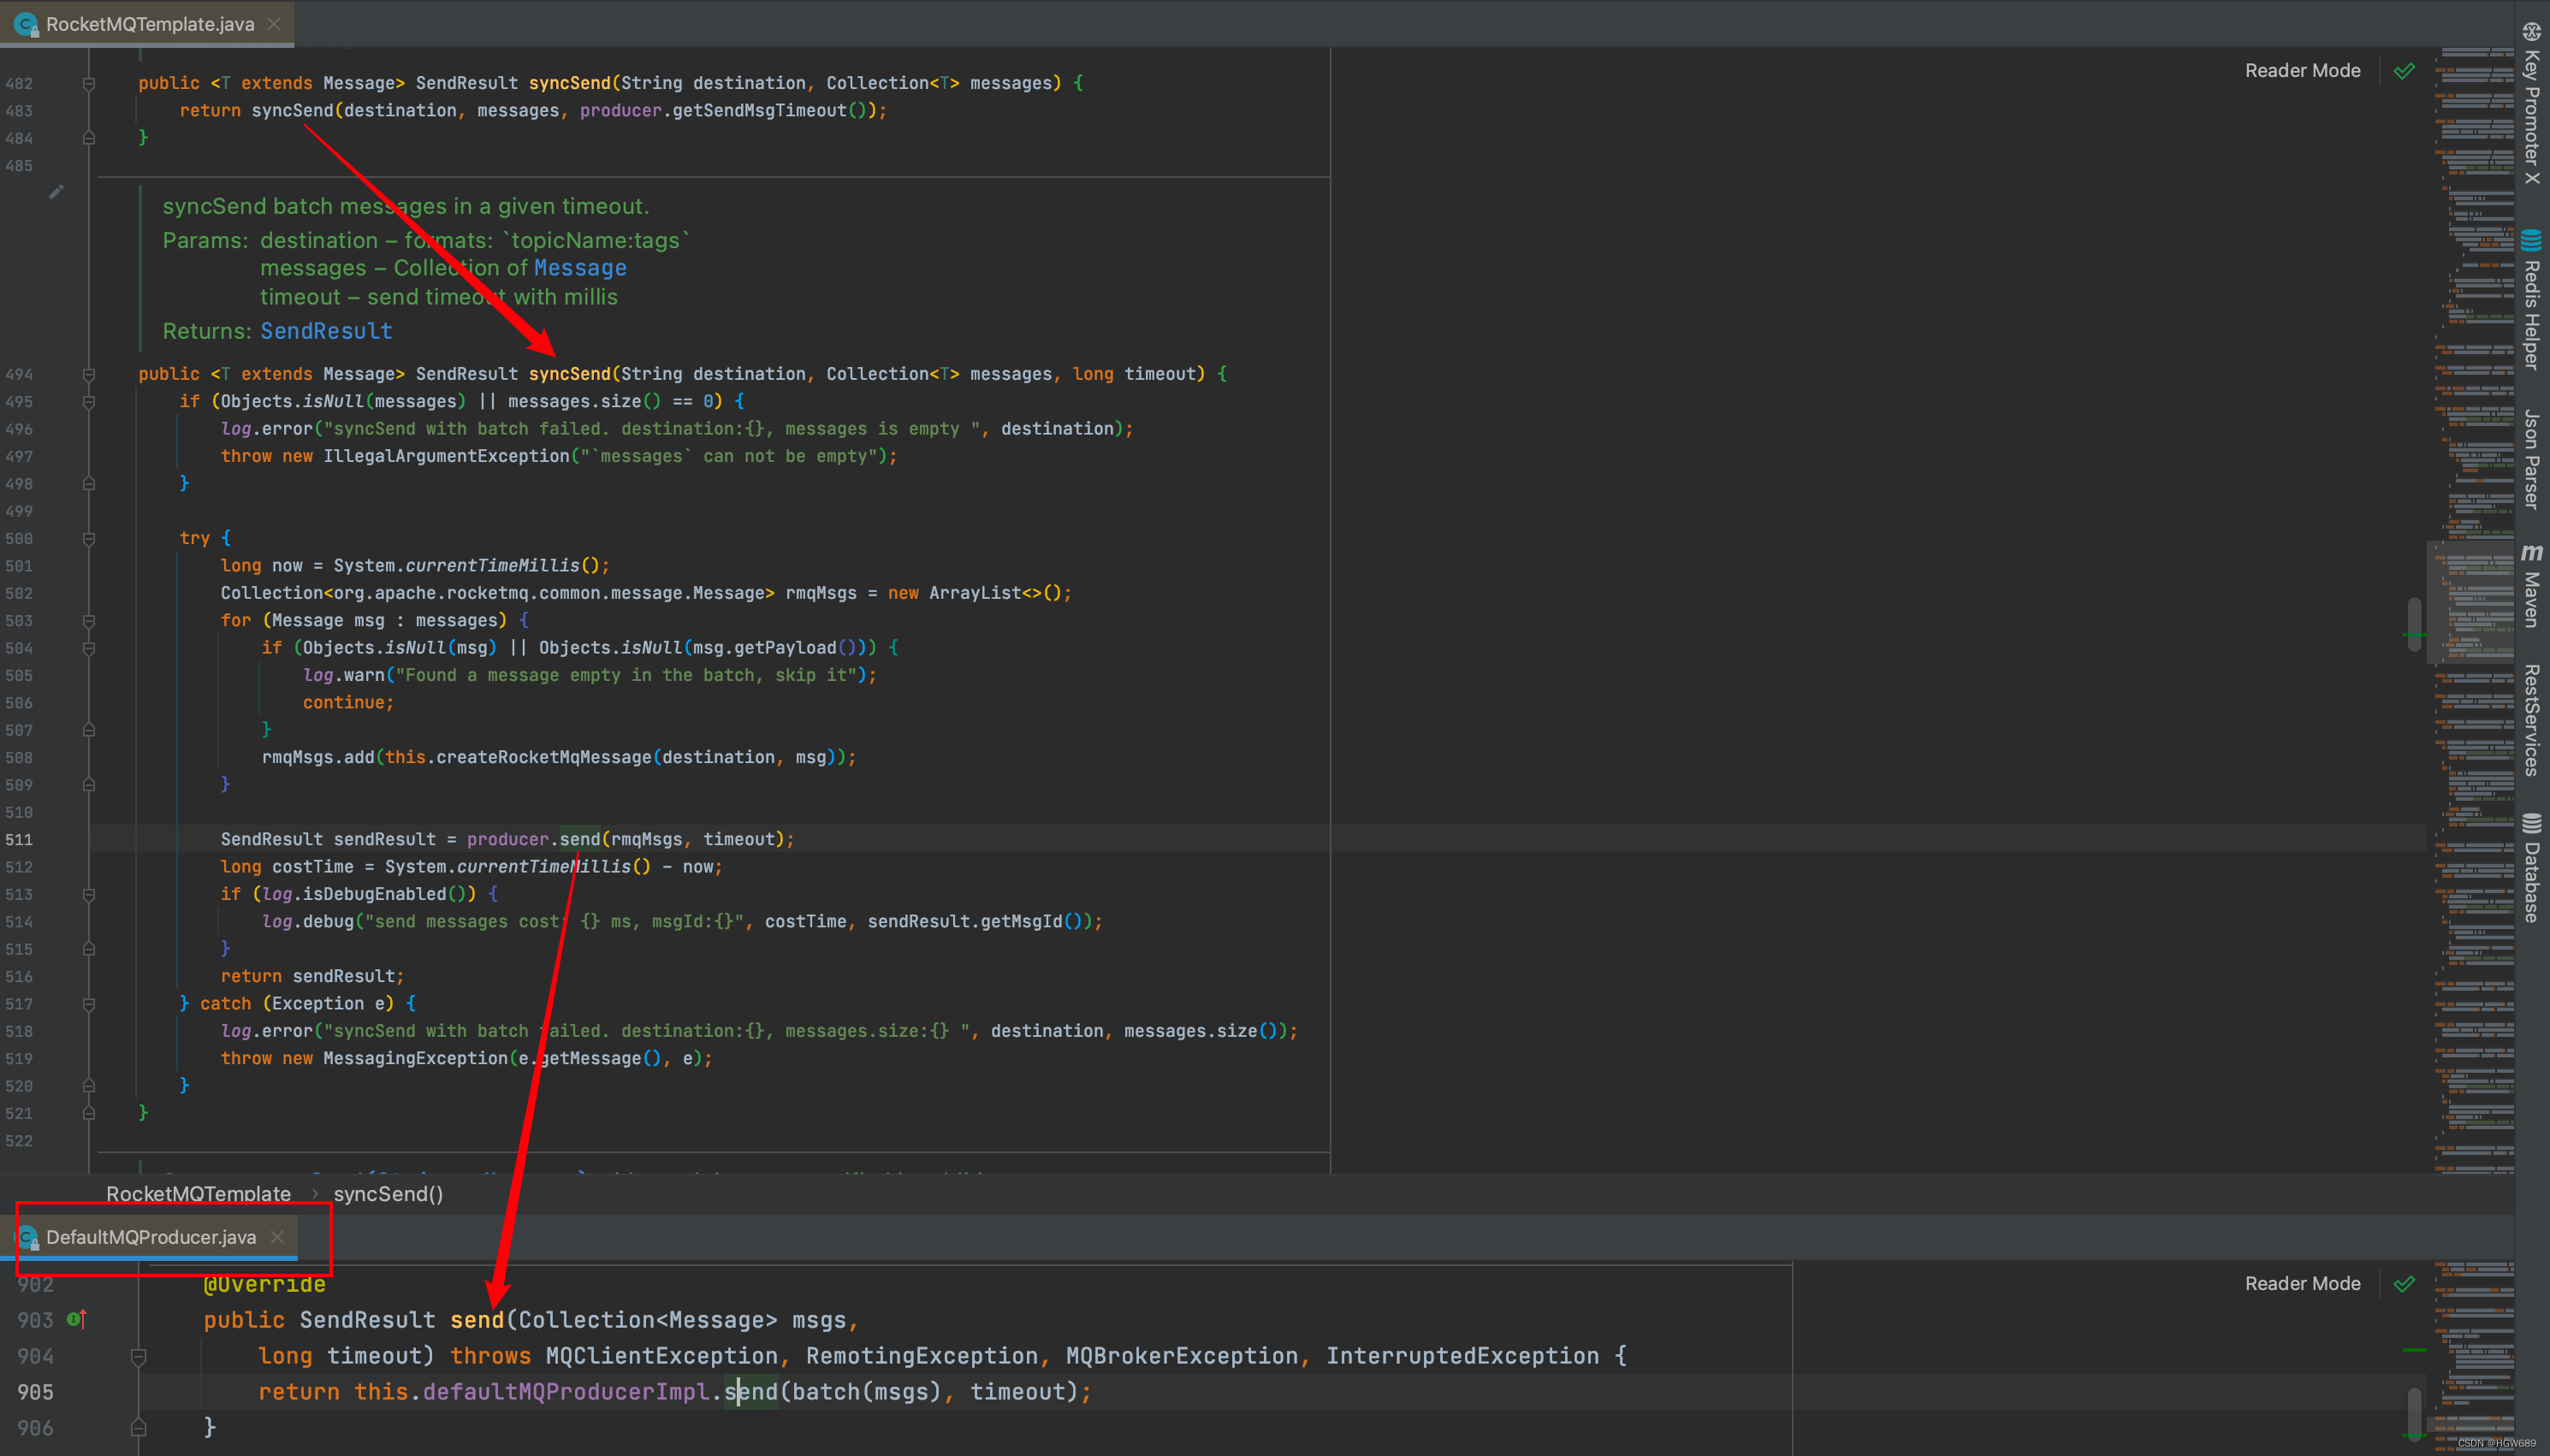The image size is (2550, 1456).
Task: Click line number 511 in the gutter
Action: tap(19, 840)
